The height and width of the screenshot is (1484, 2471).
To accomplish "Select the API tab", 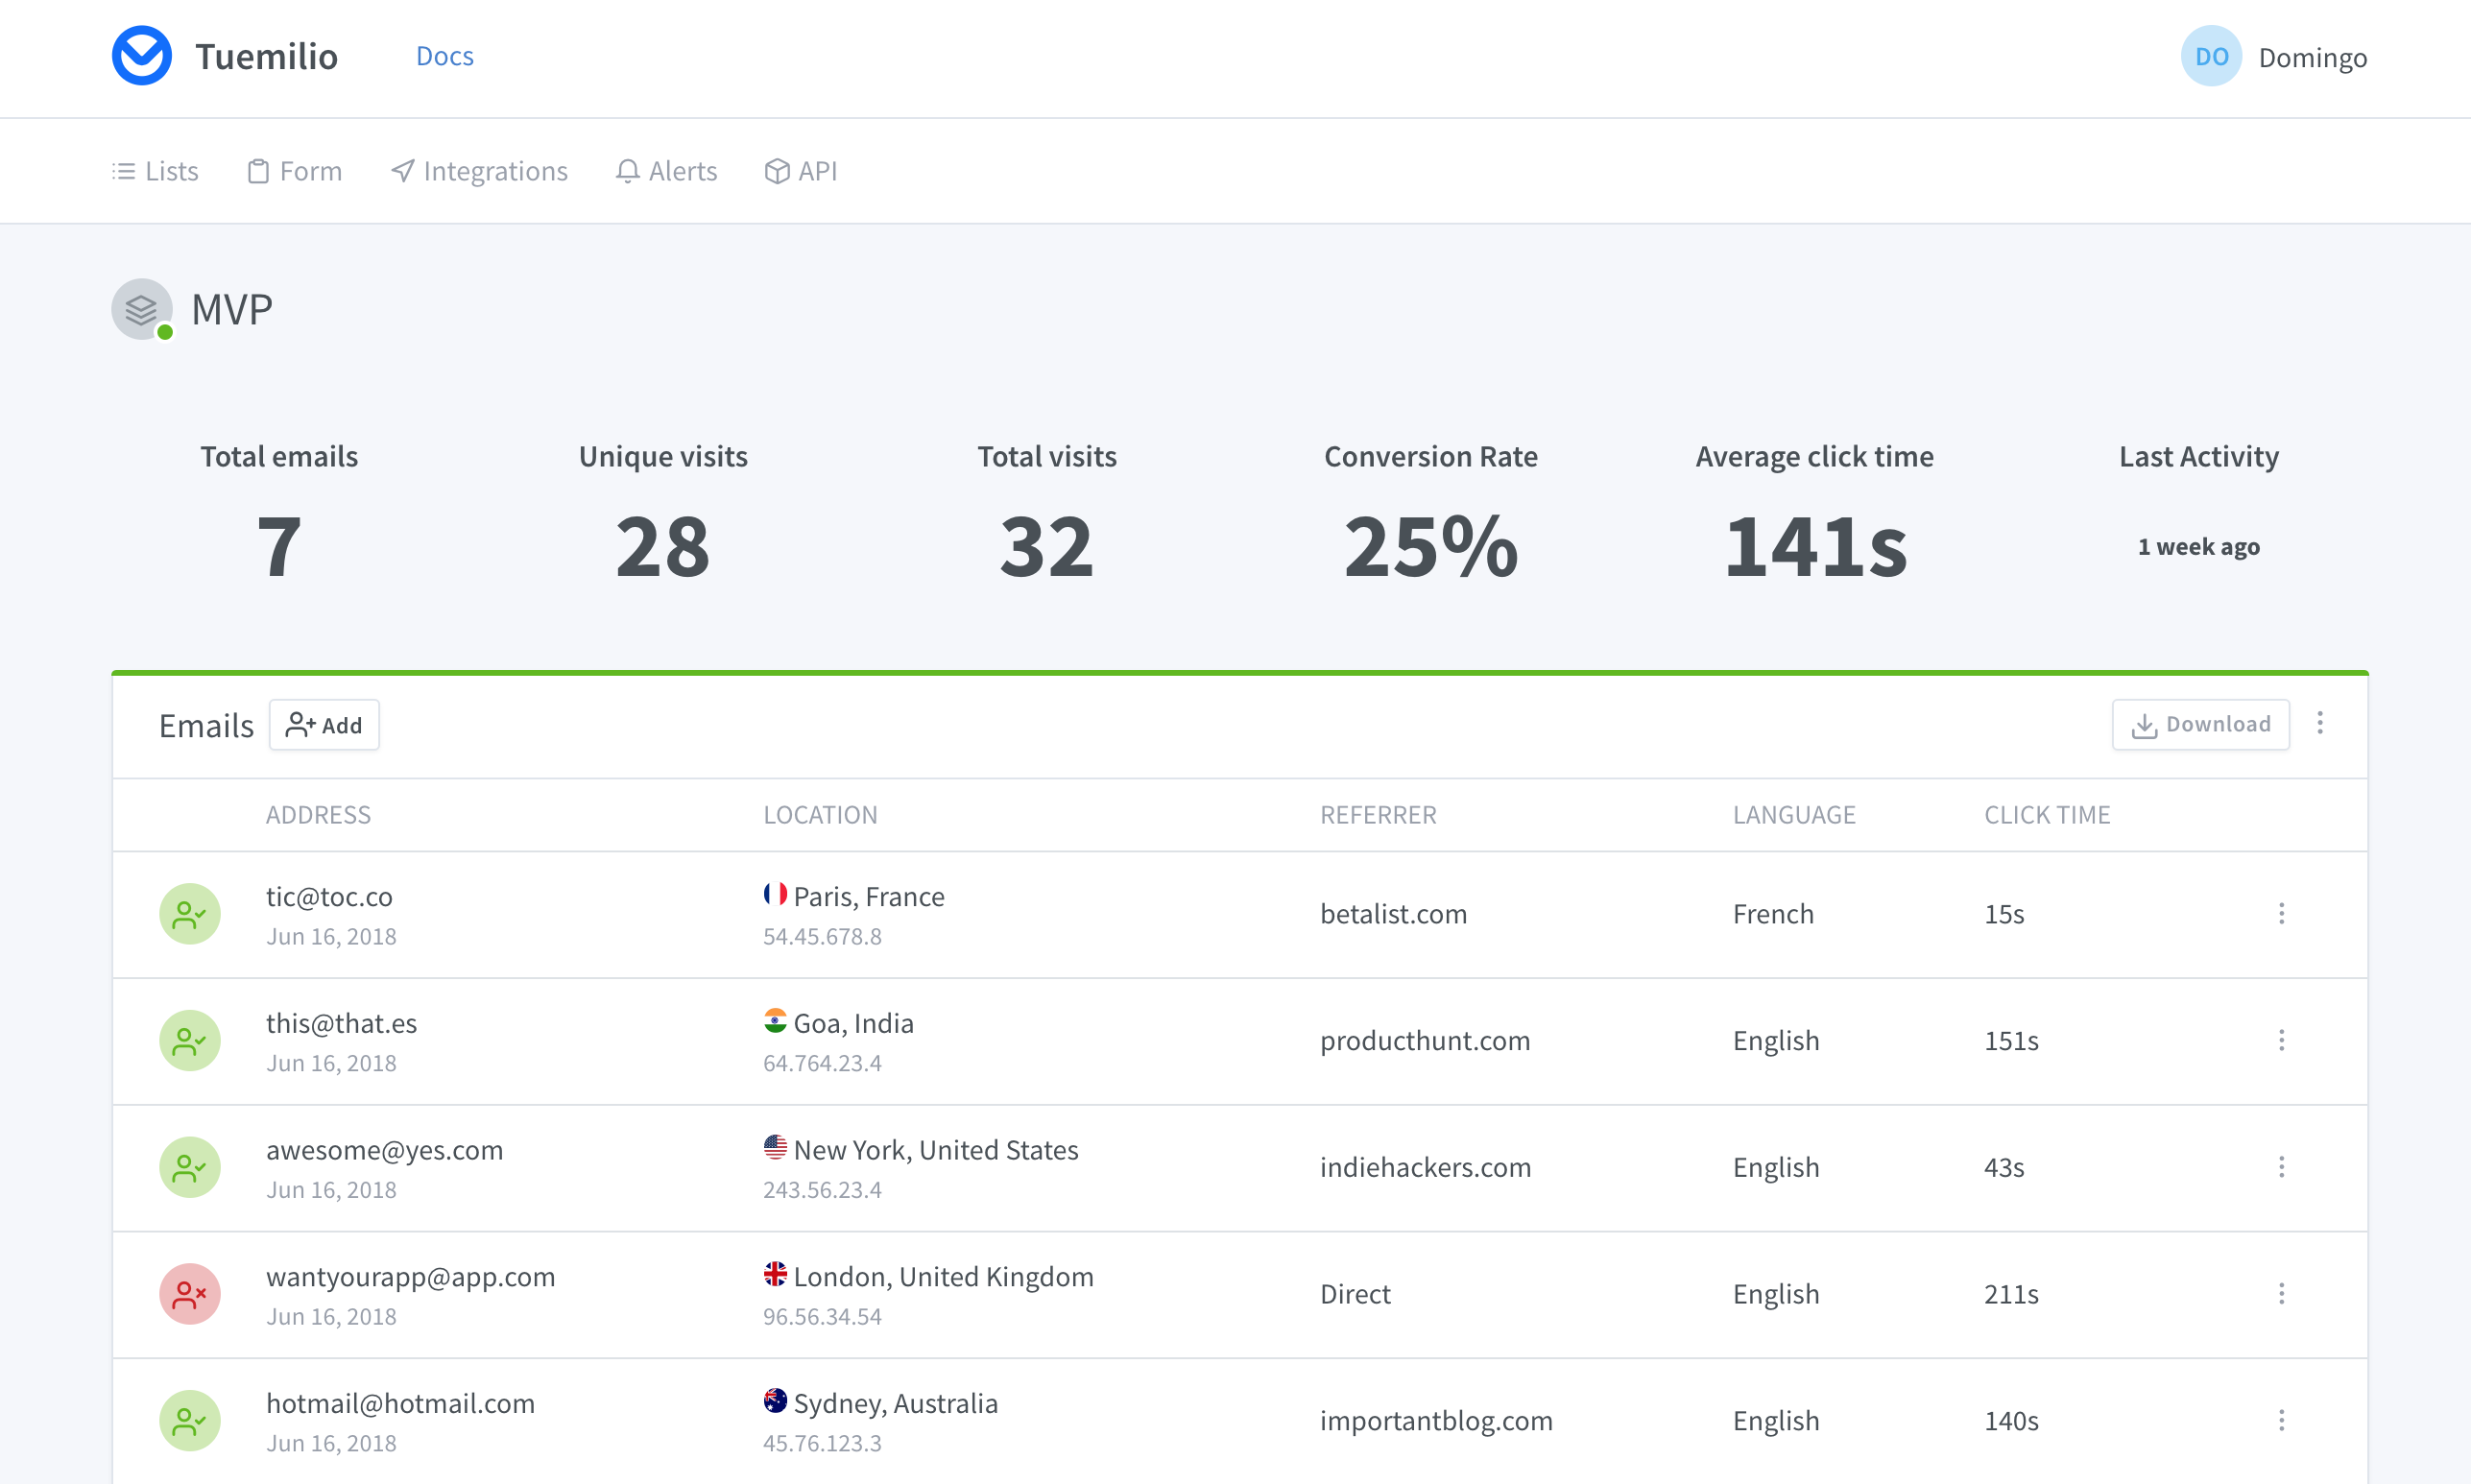I will [x=800, y=171].
